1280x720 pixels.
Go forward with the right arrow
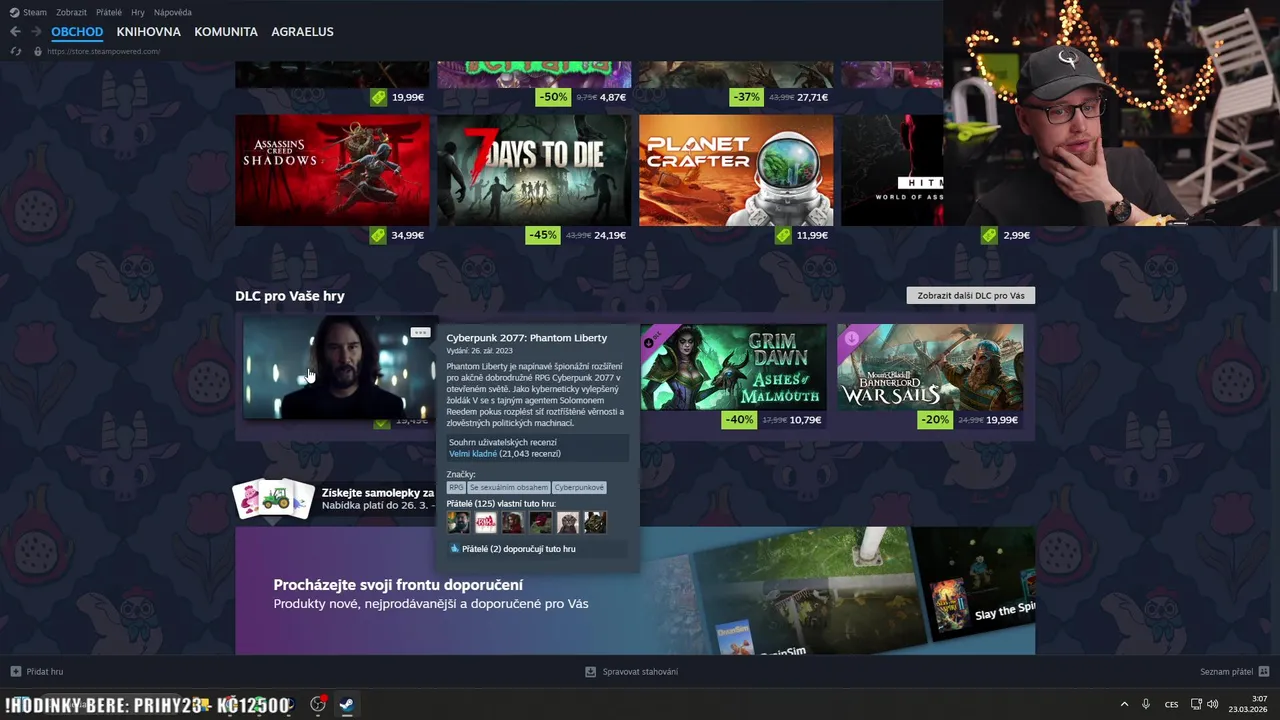(37, 32)
